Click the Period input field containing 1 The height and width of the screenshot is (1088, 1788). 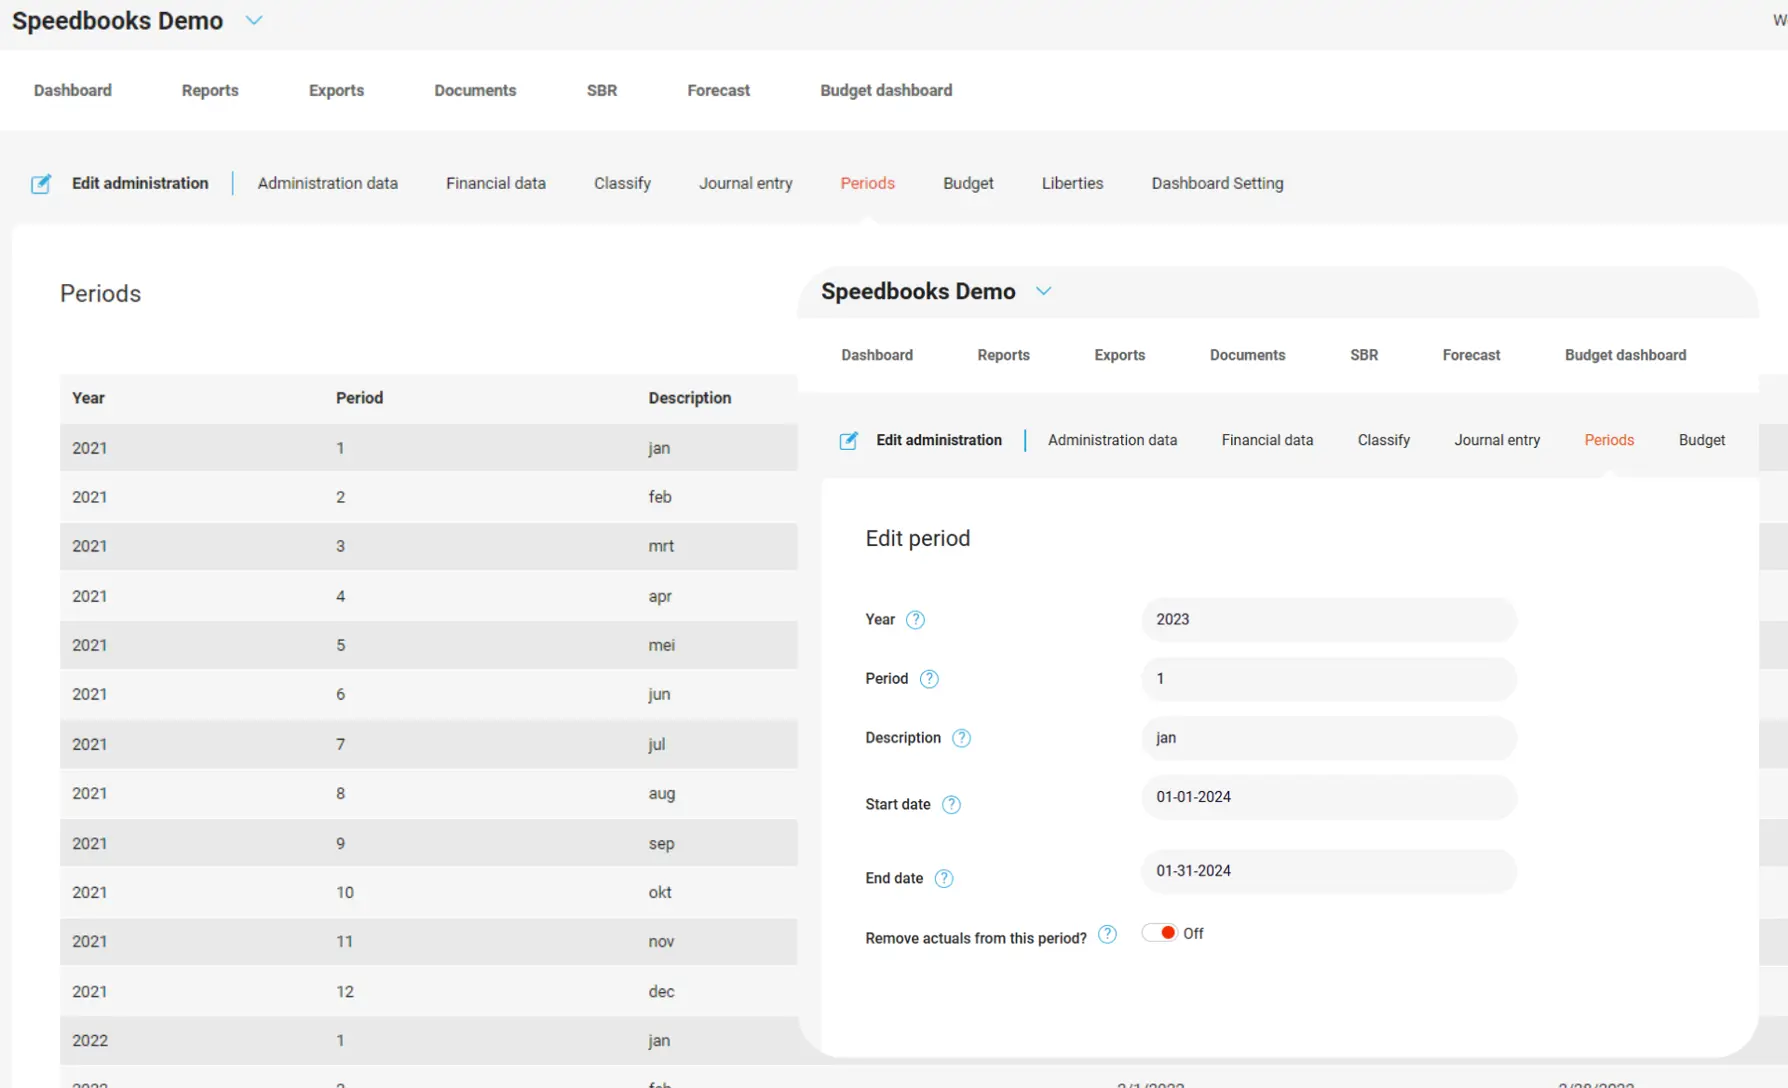pyautogui.click(x=1328, y=679)
